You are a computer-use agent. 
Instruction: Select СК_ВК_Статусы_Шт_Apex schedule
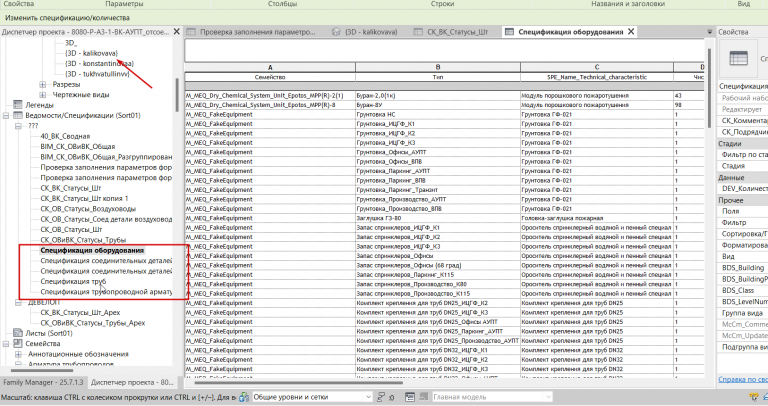tap(80, 312)
